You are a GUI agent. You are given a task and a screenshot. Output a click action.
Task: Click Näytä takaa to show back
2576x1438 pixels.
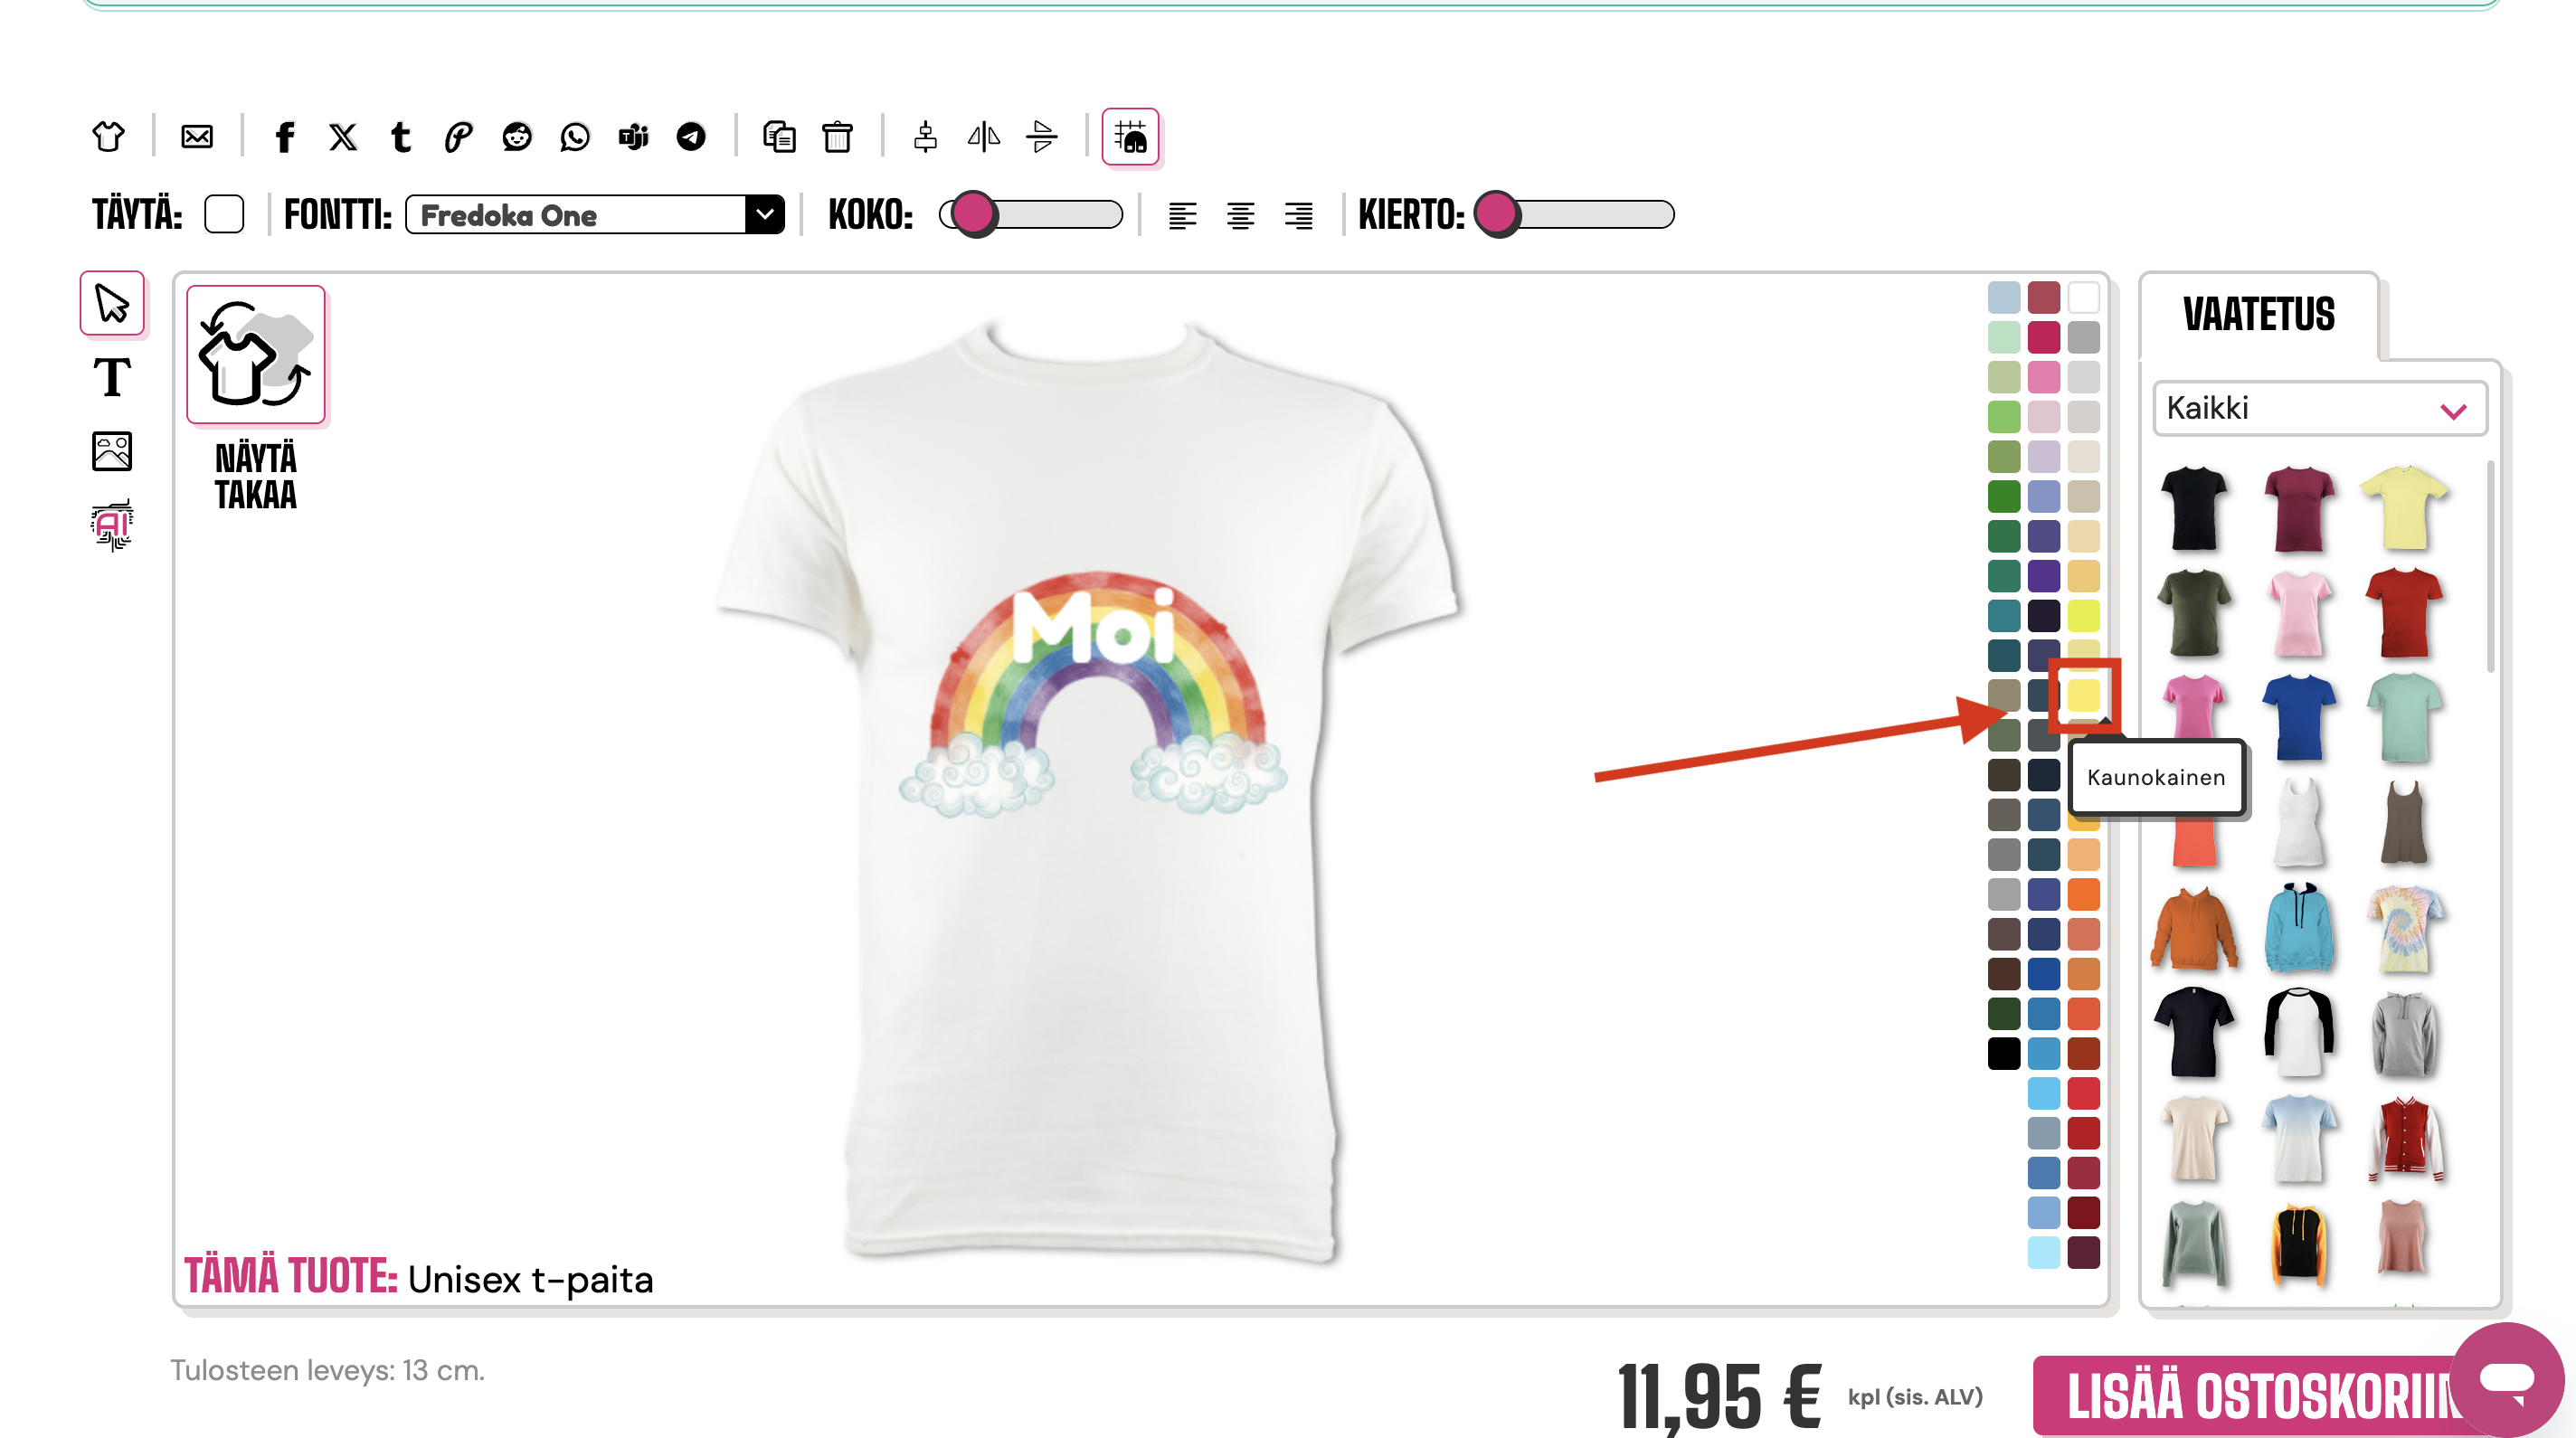pos(256,355)
